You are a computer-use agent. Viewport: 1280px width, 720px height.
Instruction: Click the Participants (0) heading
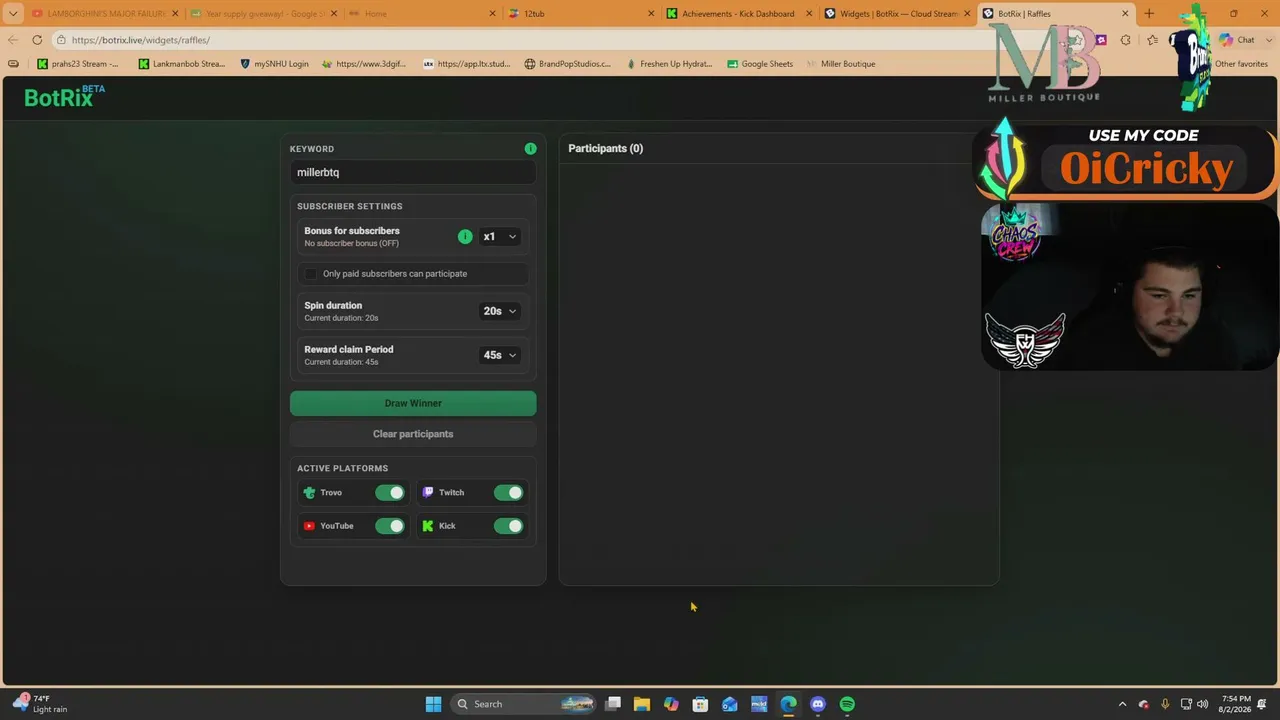(605, 149)
